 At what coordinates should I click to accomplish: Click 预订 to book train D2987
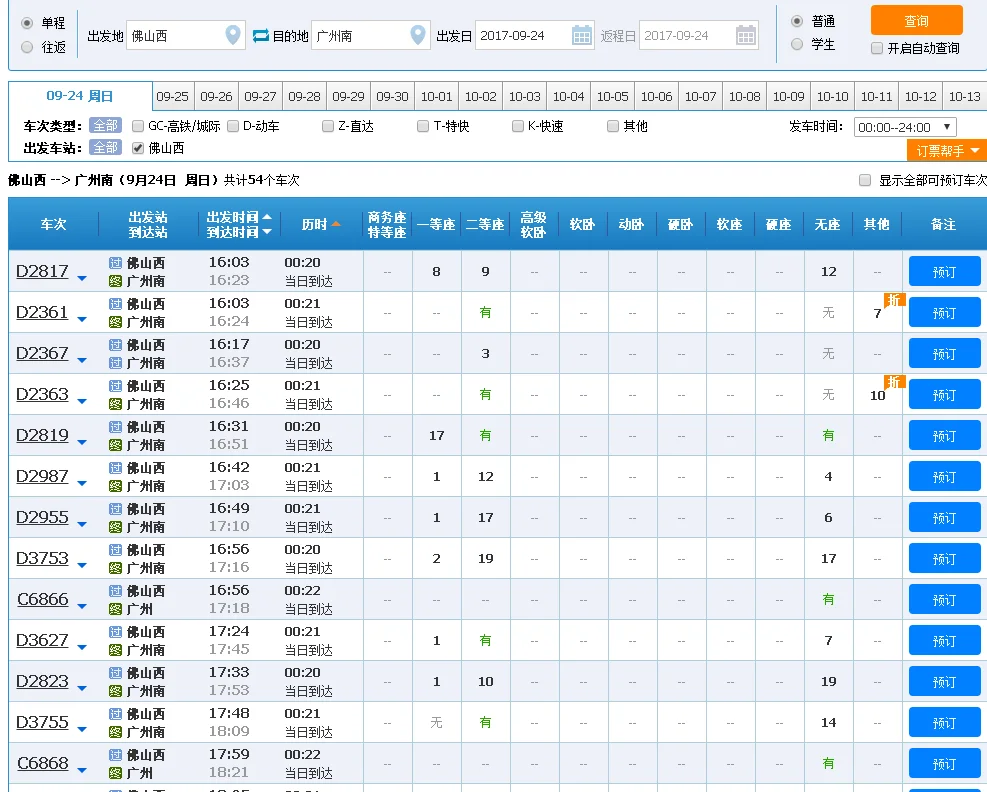pos(944,476)
